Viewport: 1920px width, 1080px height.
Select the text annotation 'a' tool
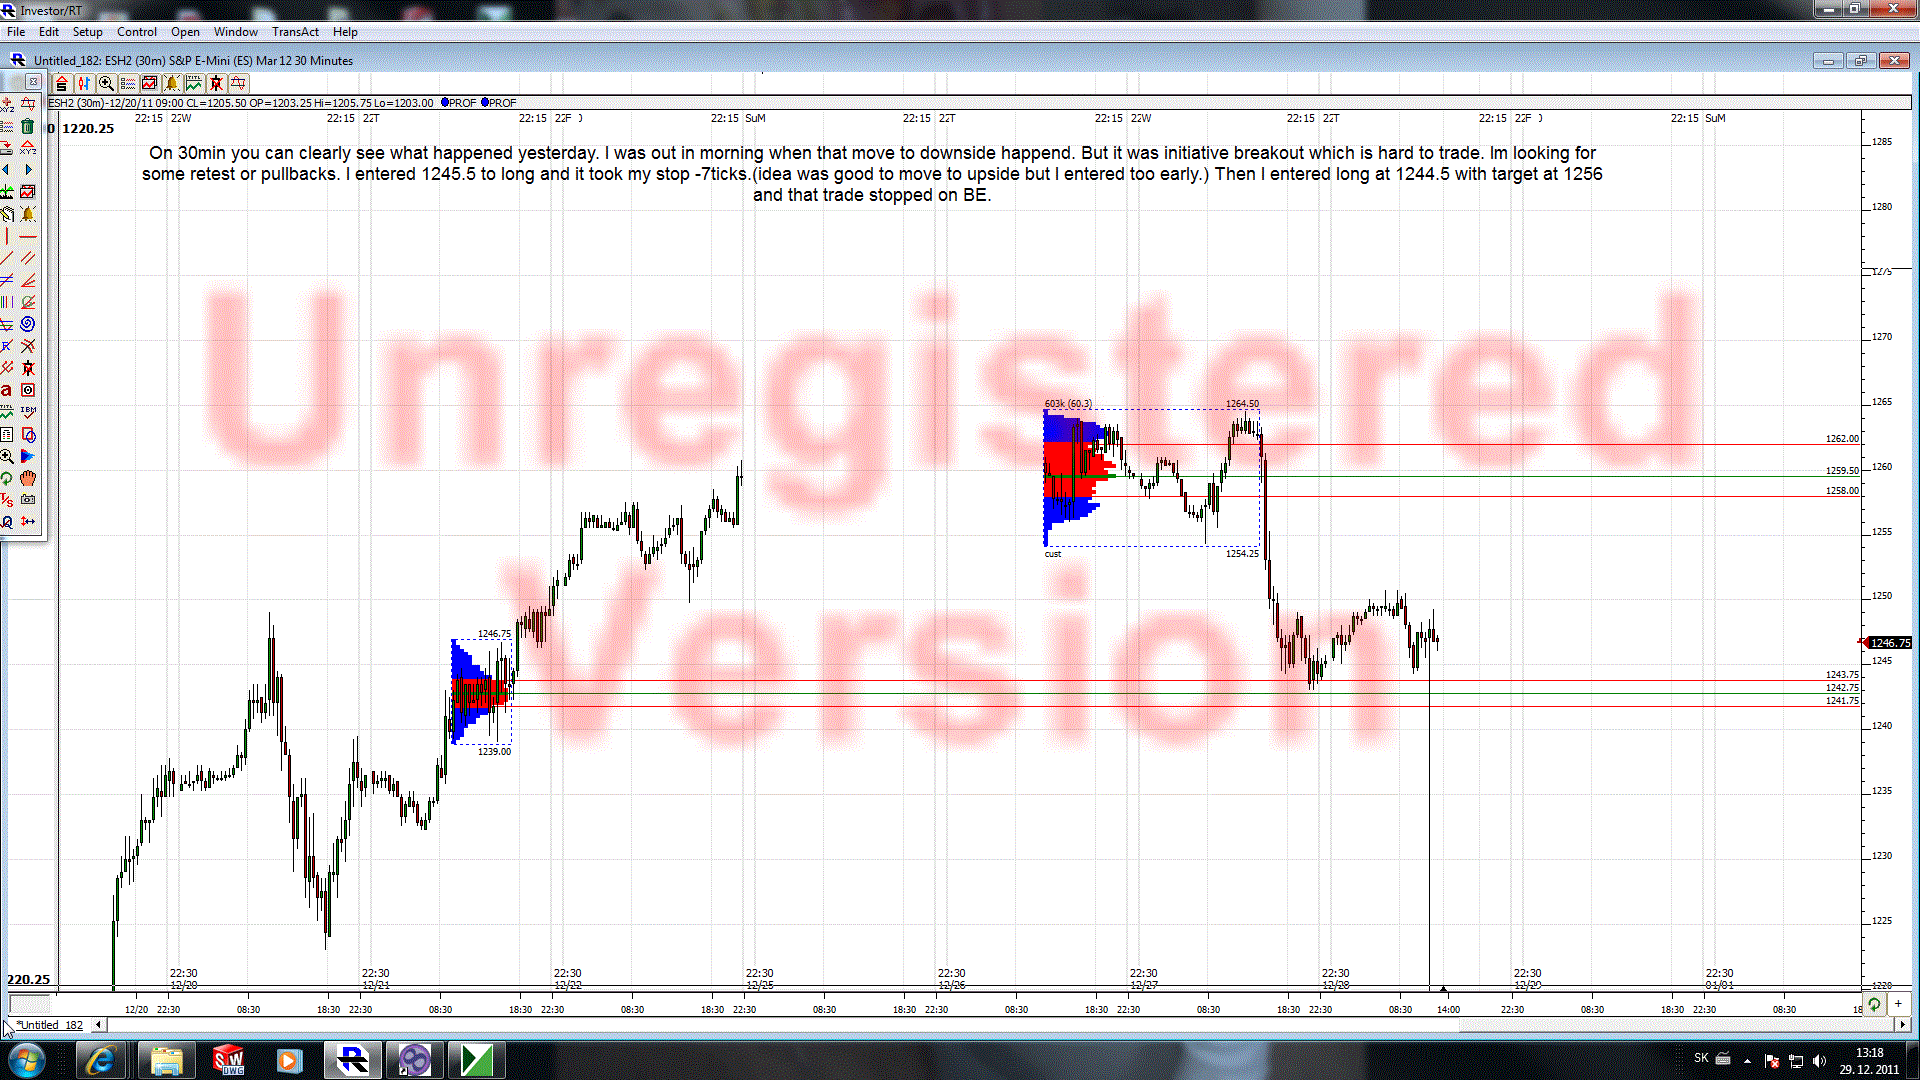(6, 390)
